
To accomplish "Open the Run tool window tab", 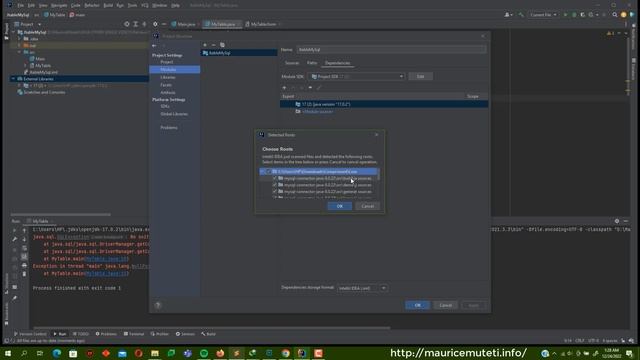I will tap(60, 334).
